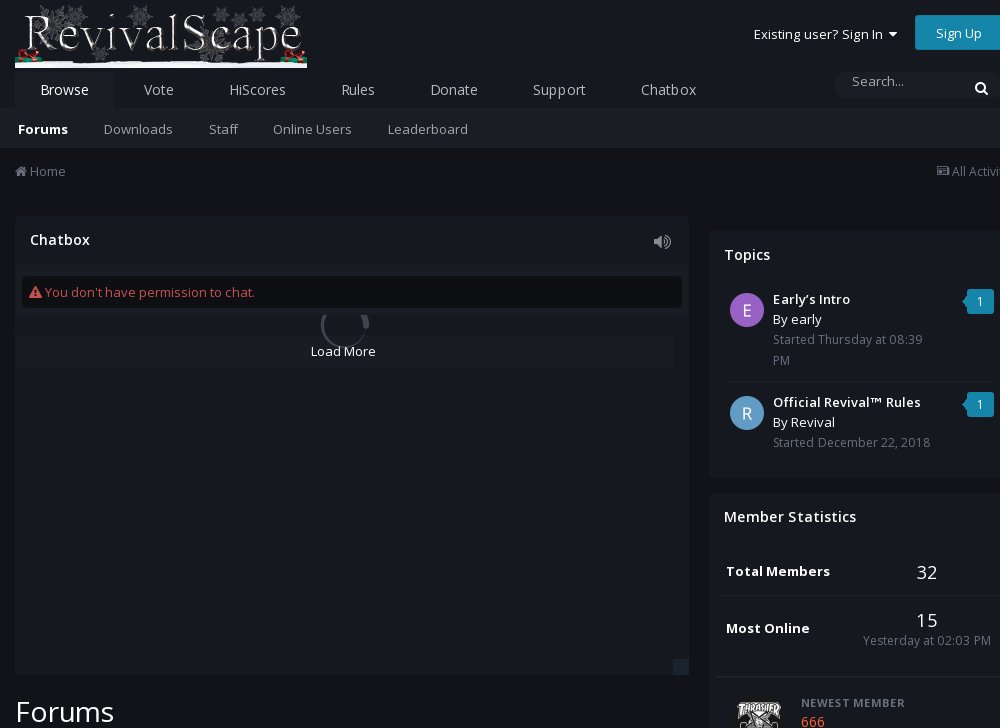This screenshot has height=728, width=1000.
Task: Click the RevivalScape logo
Action: coord(161,36)
